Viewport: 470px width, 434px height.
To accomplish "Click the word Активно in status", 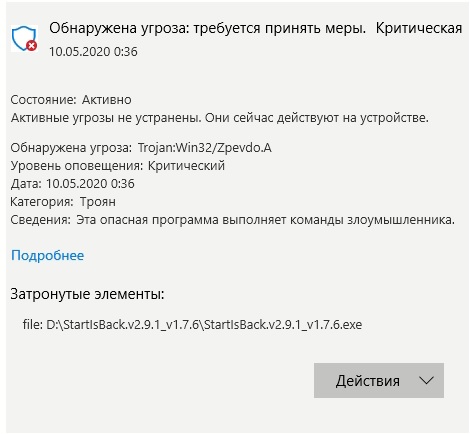I will point(107,100).
